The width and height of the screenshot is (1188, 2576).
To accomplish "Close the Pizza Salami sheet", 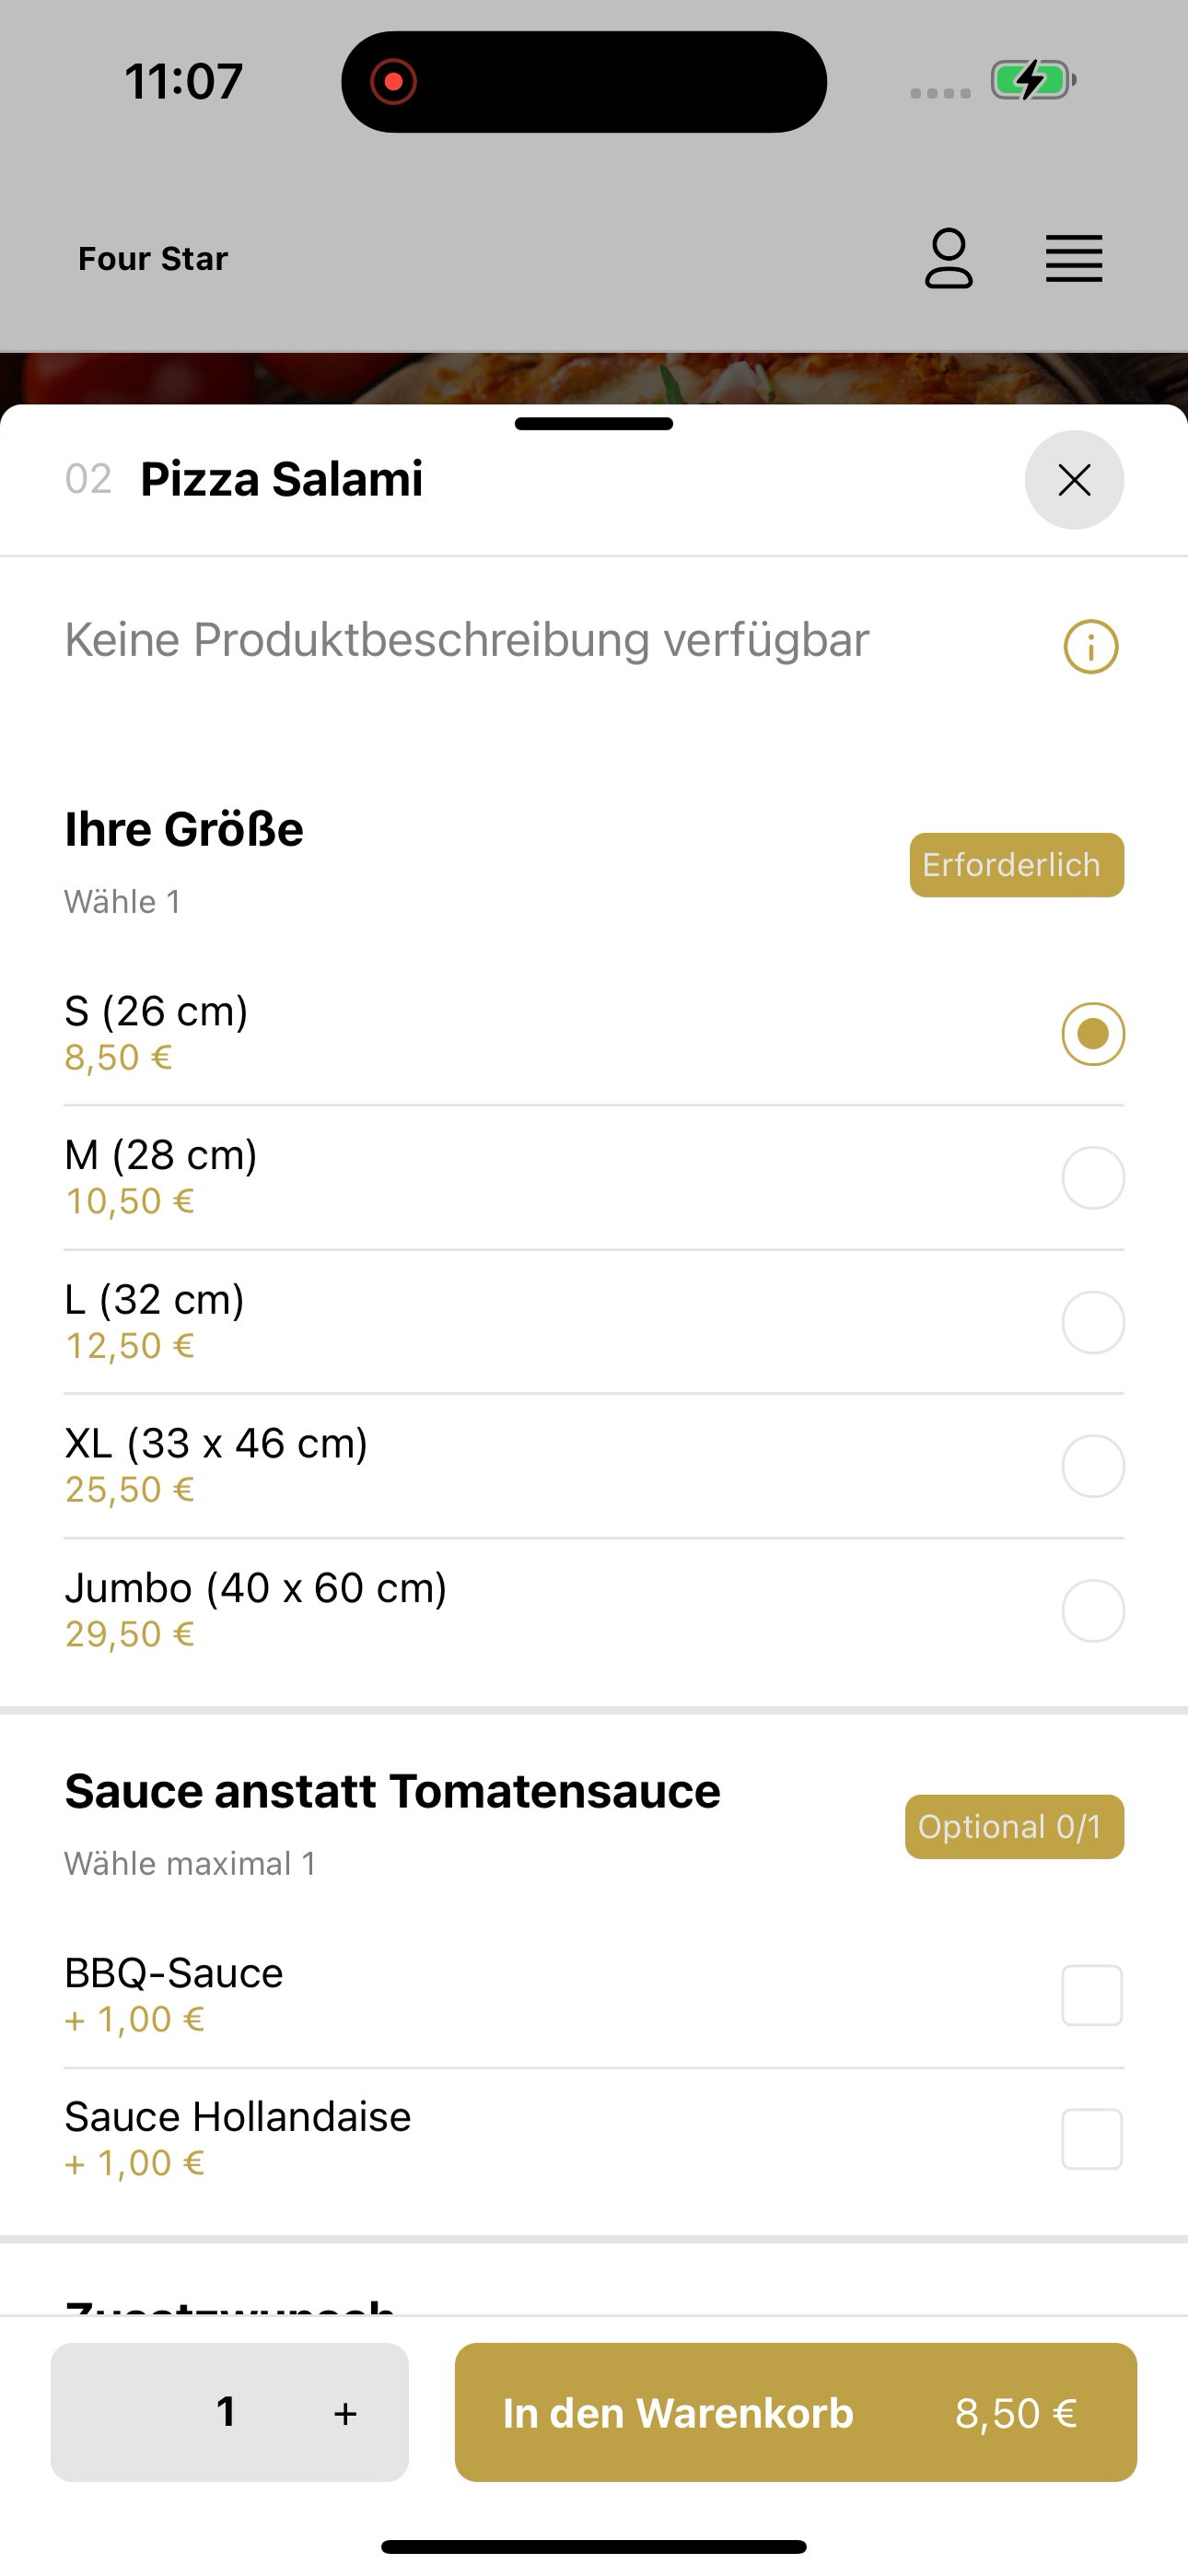I will [1074, 480].
